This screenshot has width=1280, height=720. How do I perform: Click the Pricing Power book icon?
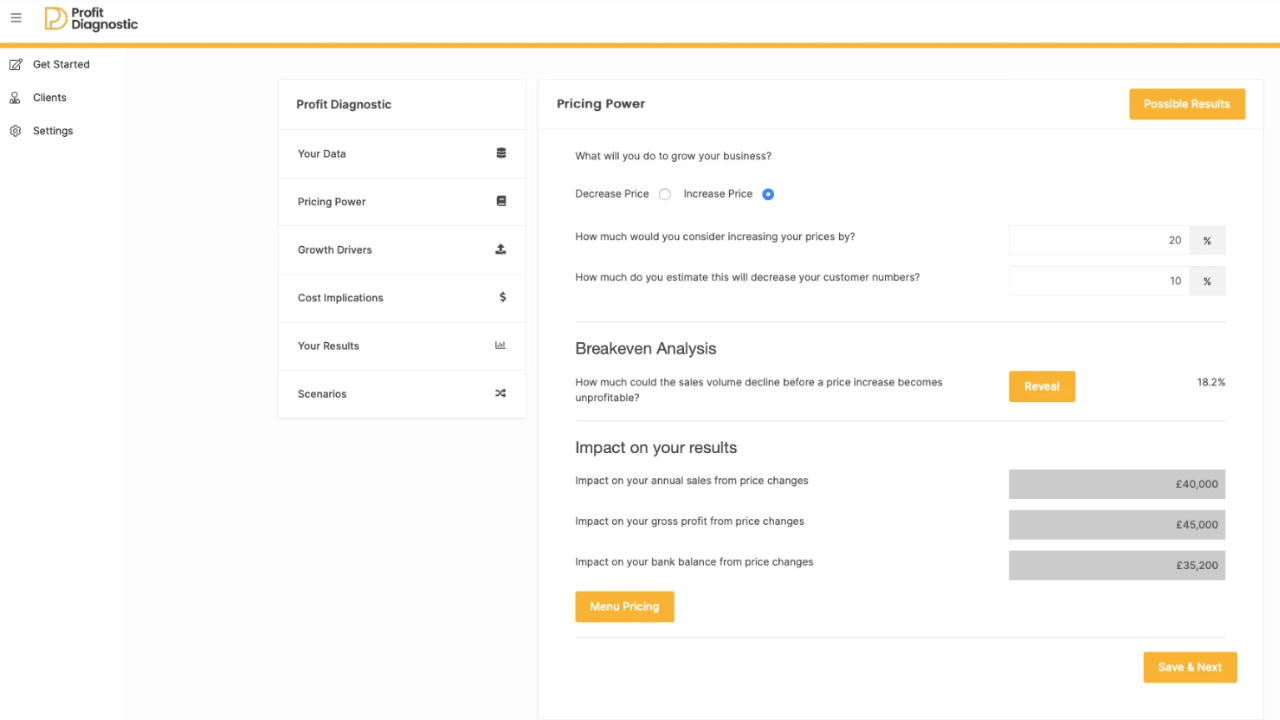coord(501,201)
